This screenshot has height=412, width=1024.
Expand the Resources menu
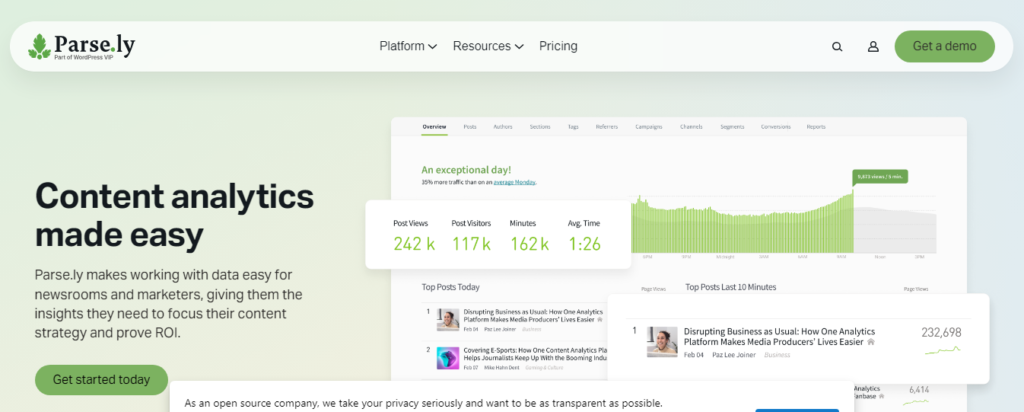(488, 46)
